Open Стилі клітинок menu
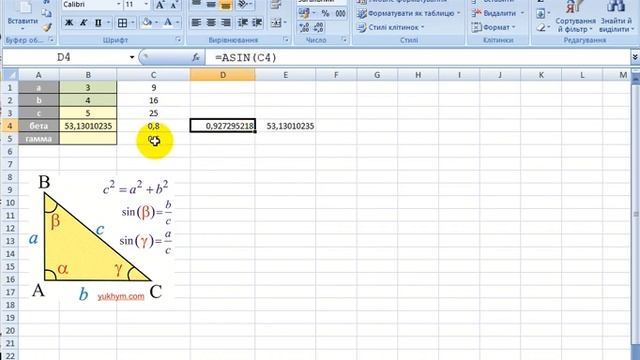 (391, 27)
